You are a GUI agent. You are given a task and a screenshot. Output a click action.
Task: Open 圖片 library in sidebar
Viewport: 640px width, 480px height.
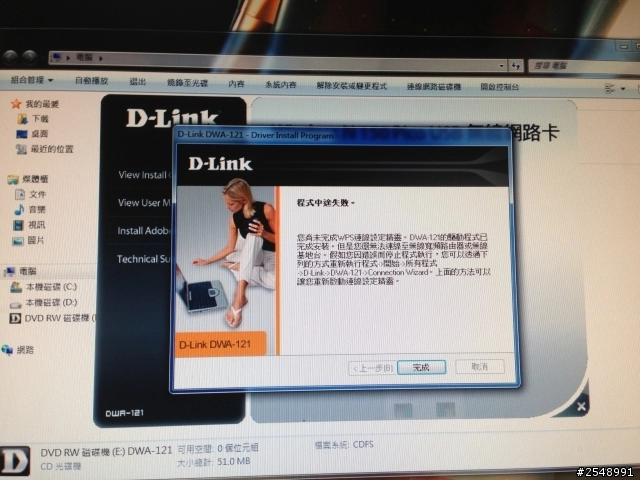36,240
